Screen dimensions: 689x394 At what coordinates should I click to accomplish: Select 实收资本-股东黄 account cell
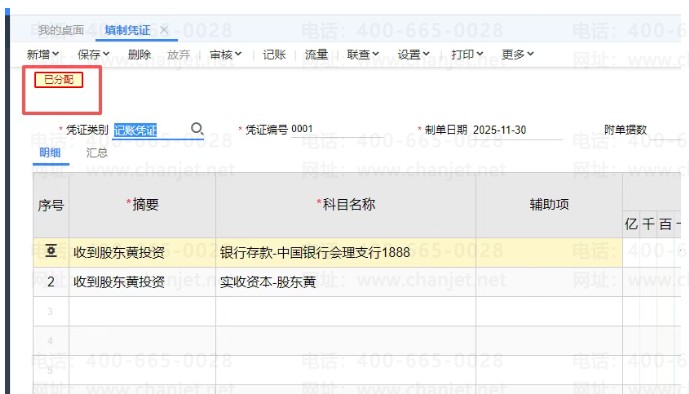coord(345,282)
